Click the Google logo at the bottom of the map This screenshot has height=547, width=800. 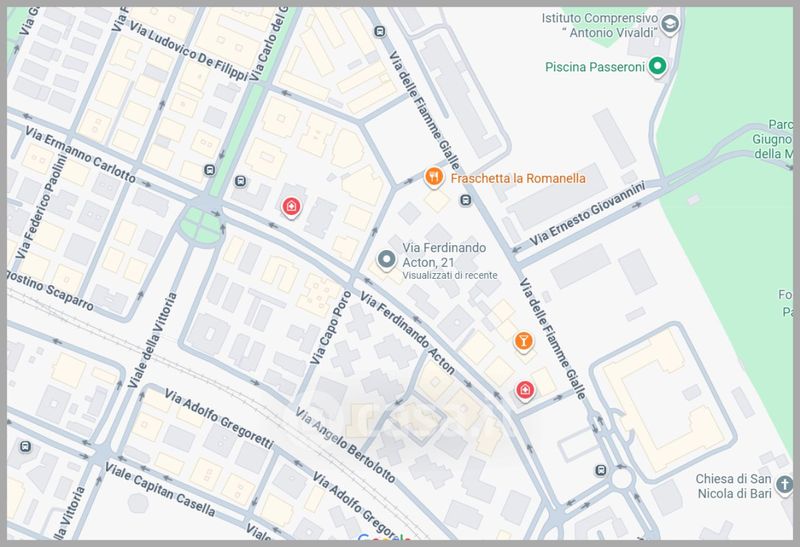pos(380,540)
